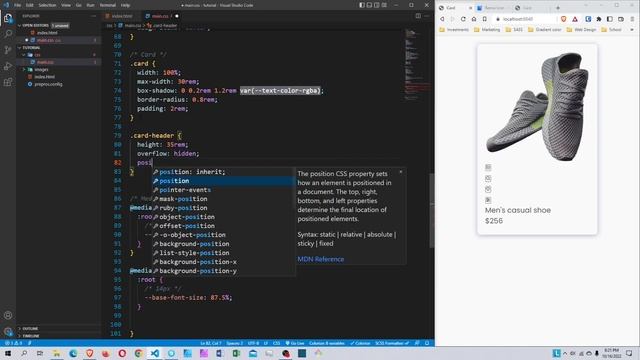Click the Brave Rewards triangle icon
Image resolution: width=640 pixels, height=360 pixels.
[x=575, y=19]
